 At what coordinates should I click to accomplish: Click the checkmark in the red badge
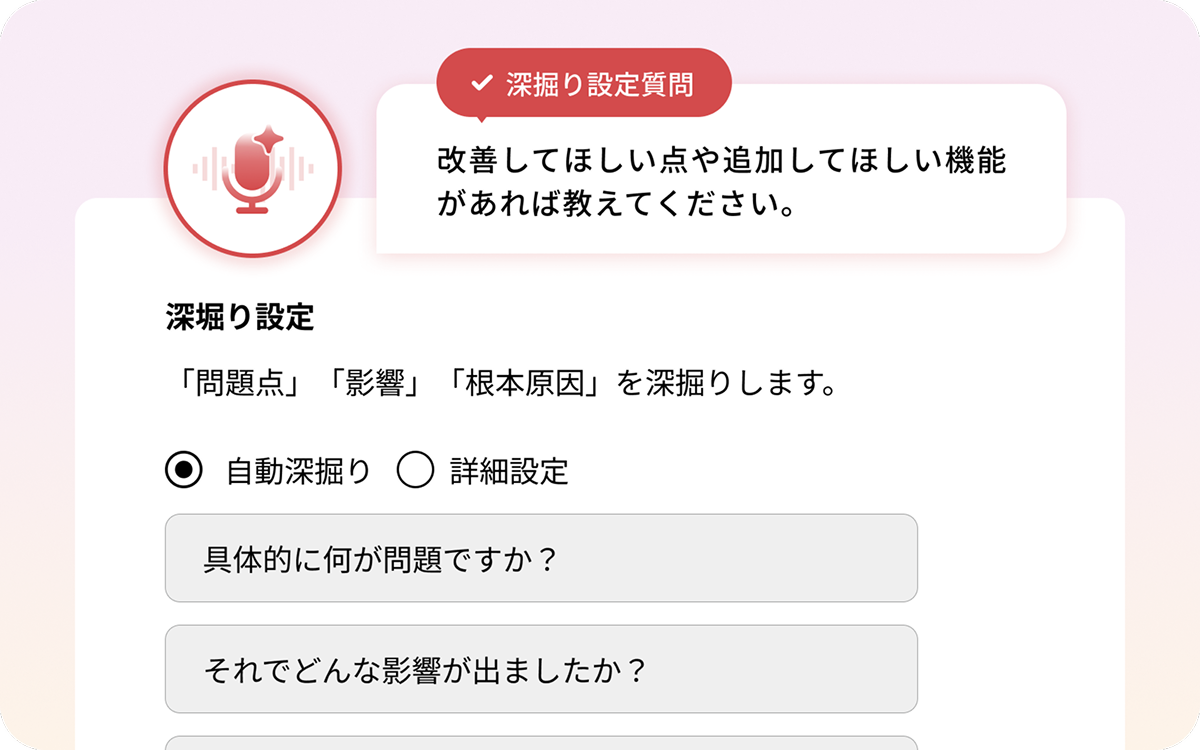[480, 82]
